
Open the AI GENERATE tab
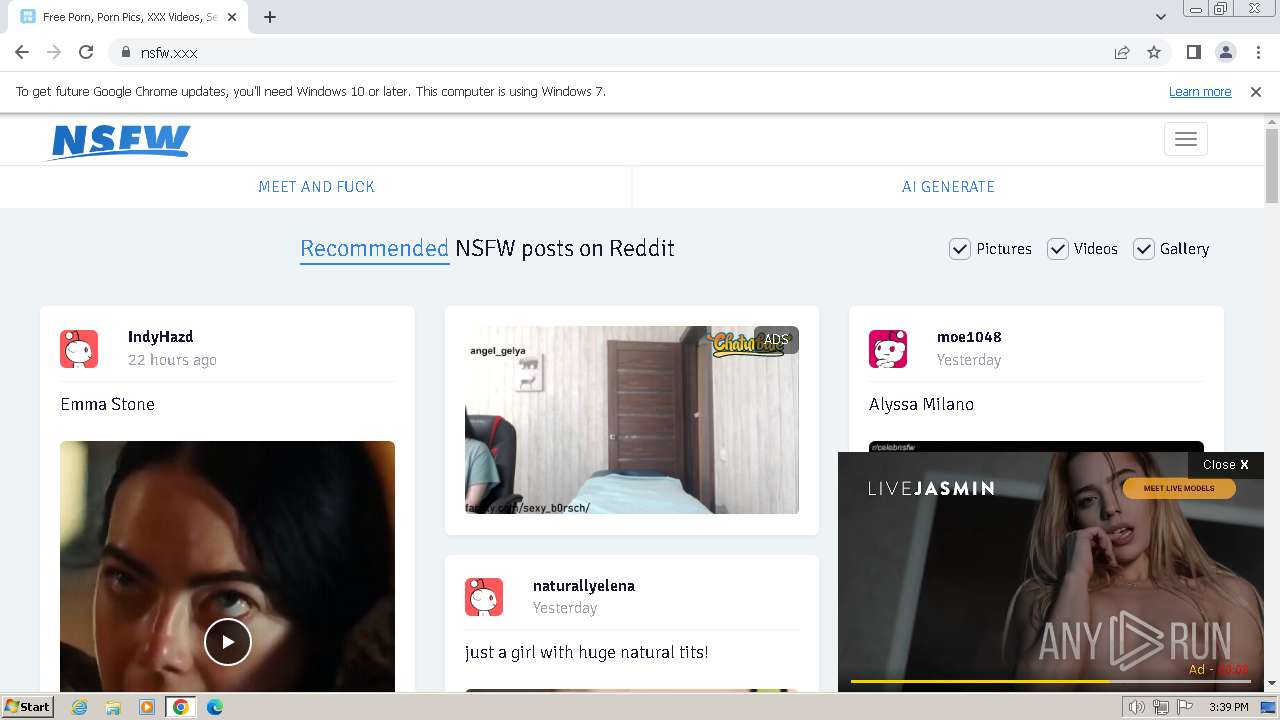pos(948,187)
